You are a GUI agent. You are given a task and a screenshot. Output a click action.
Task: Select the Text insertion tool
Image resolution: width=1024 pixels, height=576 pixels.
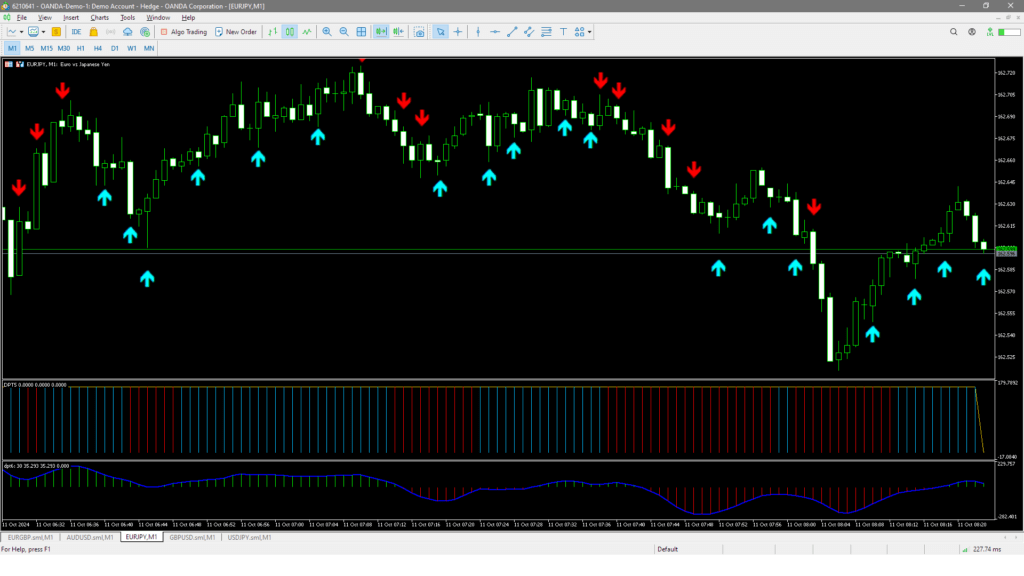[x=565, y=32]
